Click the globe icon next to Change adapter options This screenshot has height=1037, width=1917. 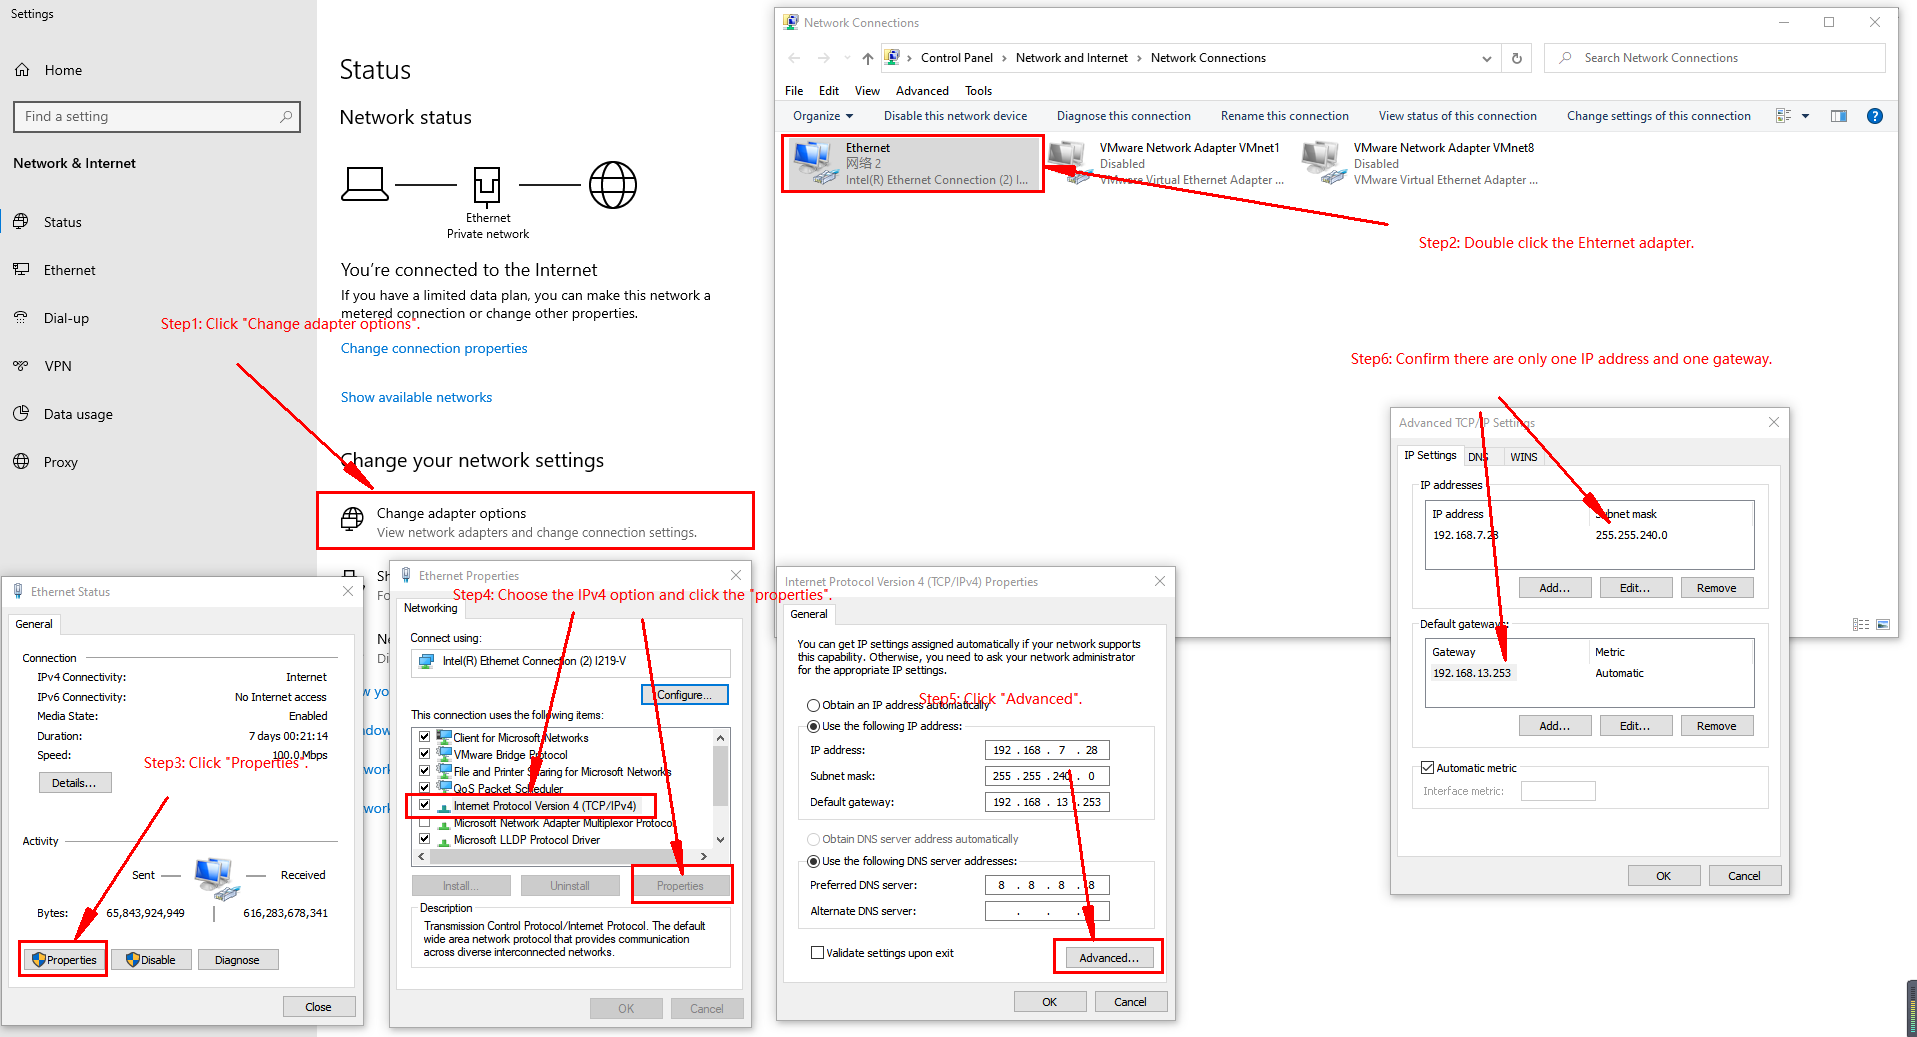tap(352, 518)
